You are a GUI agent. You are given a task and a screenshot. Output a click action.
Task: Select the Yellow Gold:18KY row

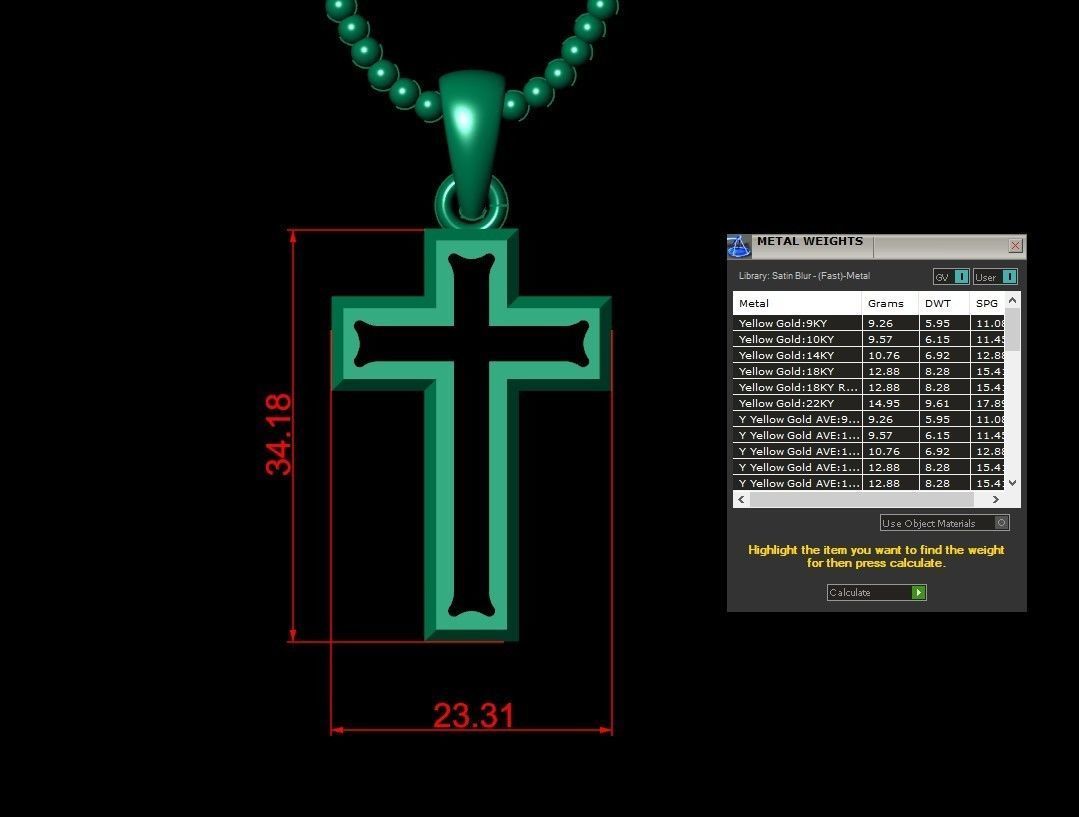(868, 371)
